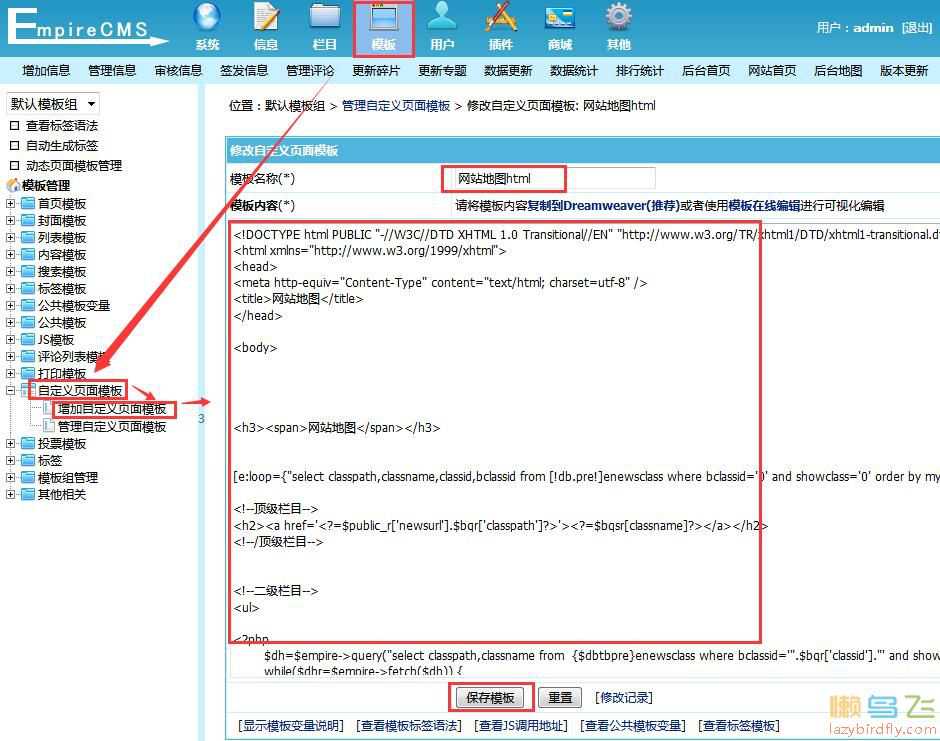Screen dimensions: 940x741
Task: Open the 其他 gear icon
Action: (x=619, y=18)
